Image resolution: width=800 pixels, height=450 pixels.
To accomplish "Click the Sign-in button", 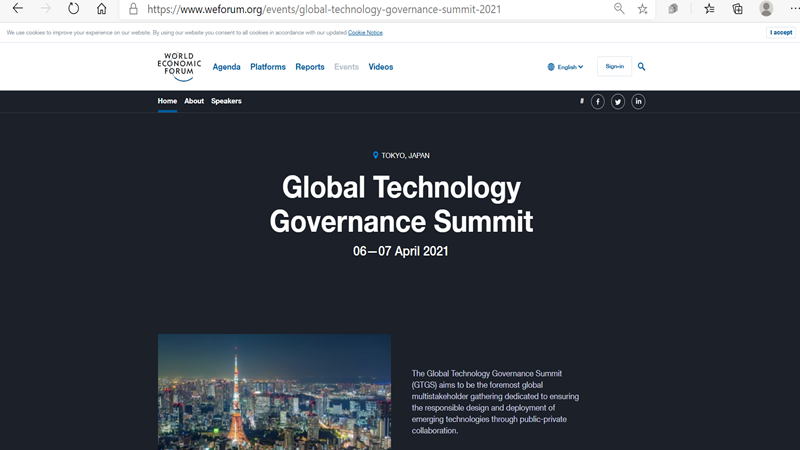I will [x=614, y=66].
